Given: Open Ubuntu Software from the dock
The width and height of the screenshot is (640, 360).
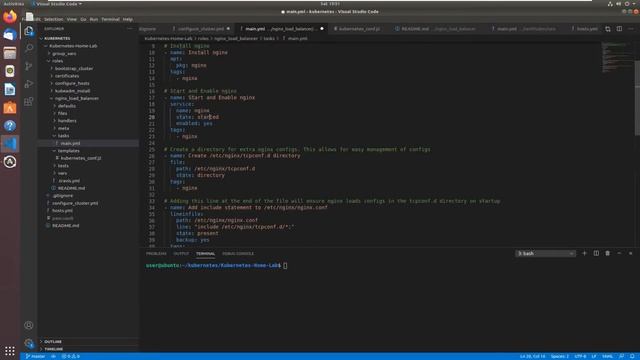Looking at the screenshot, I should coord(10,108).
